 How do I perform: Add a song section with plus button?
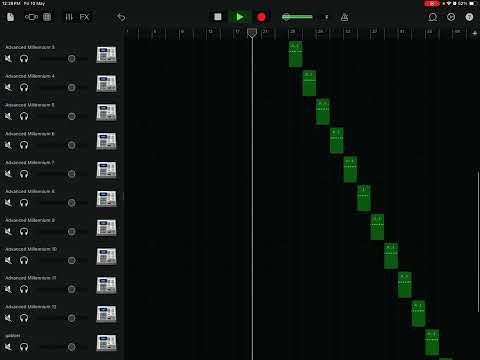tap(475, 33)
